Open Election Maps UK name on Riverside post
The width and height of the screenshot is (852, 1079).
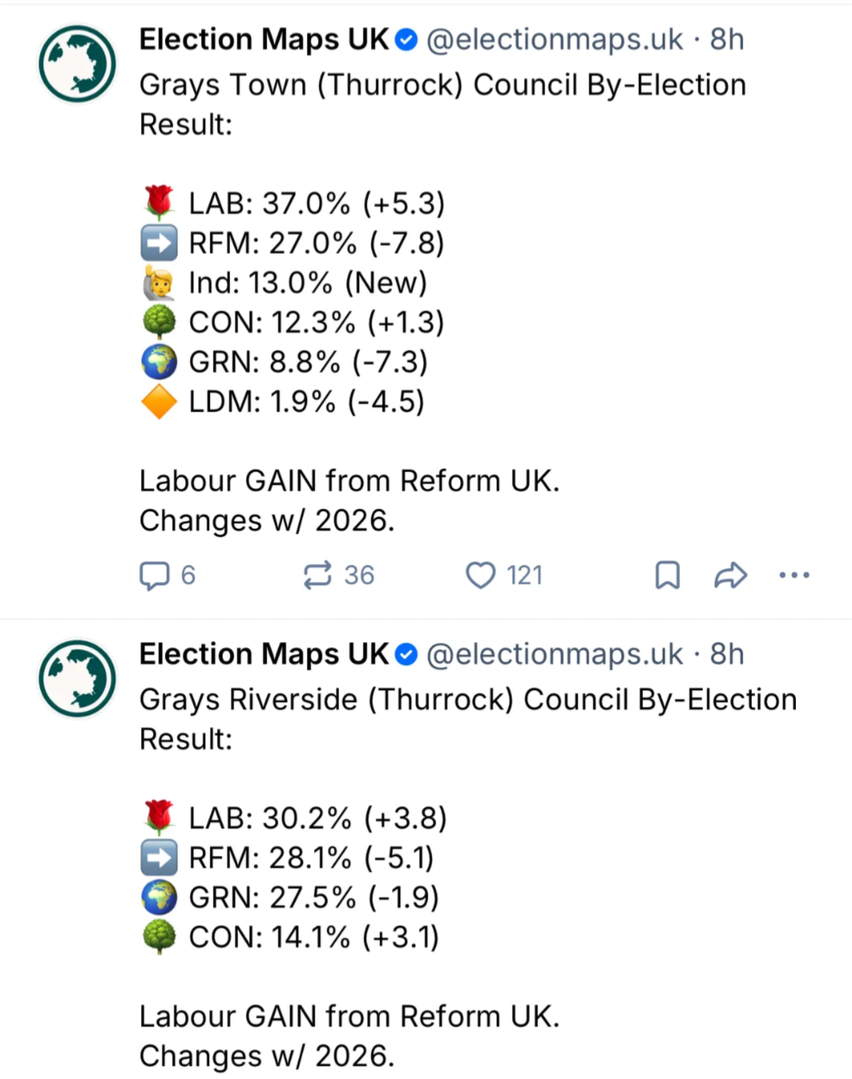click(x=264, y=654)
